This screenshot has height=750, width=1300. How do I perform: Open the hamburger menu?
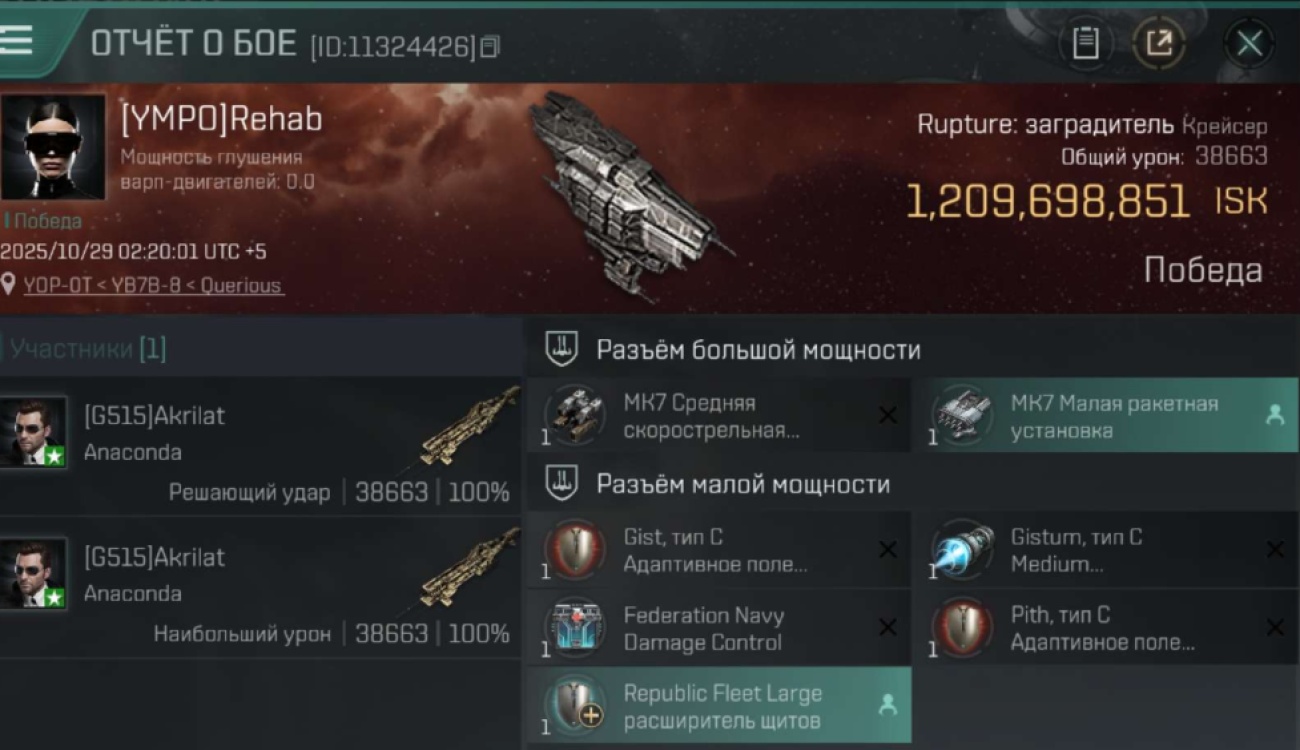(x=17, y=41)
